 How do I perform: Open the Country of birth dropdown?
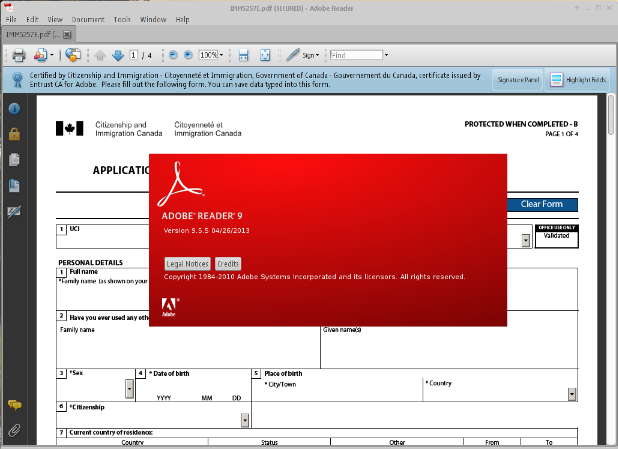572,394
